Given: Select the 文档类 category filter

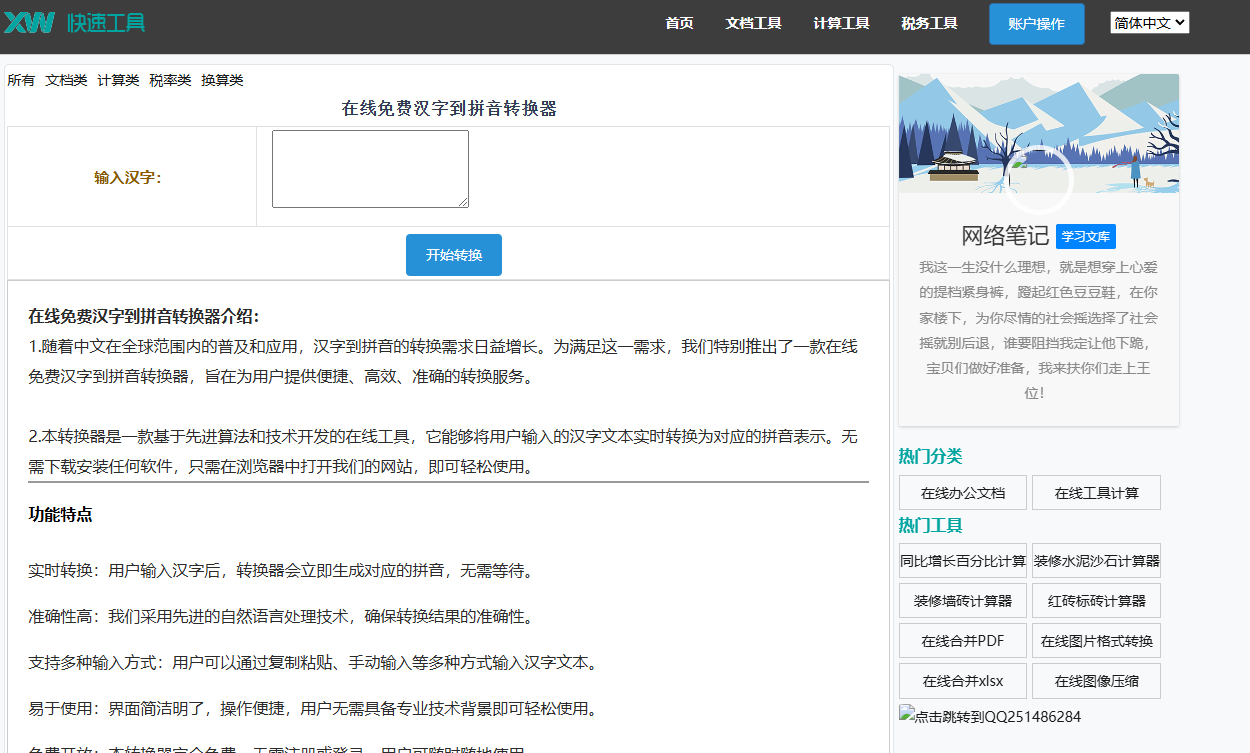Looking at the screenshot, I should (66, 80).
